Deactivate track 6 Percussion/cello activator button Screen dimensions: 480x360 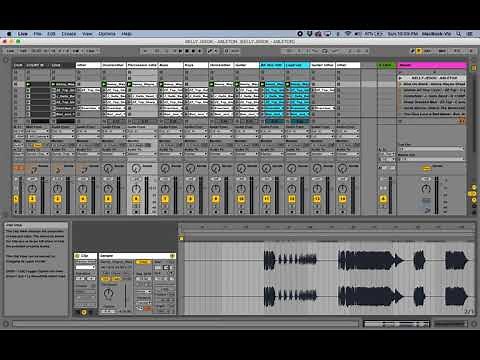136,199
